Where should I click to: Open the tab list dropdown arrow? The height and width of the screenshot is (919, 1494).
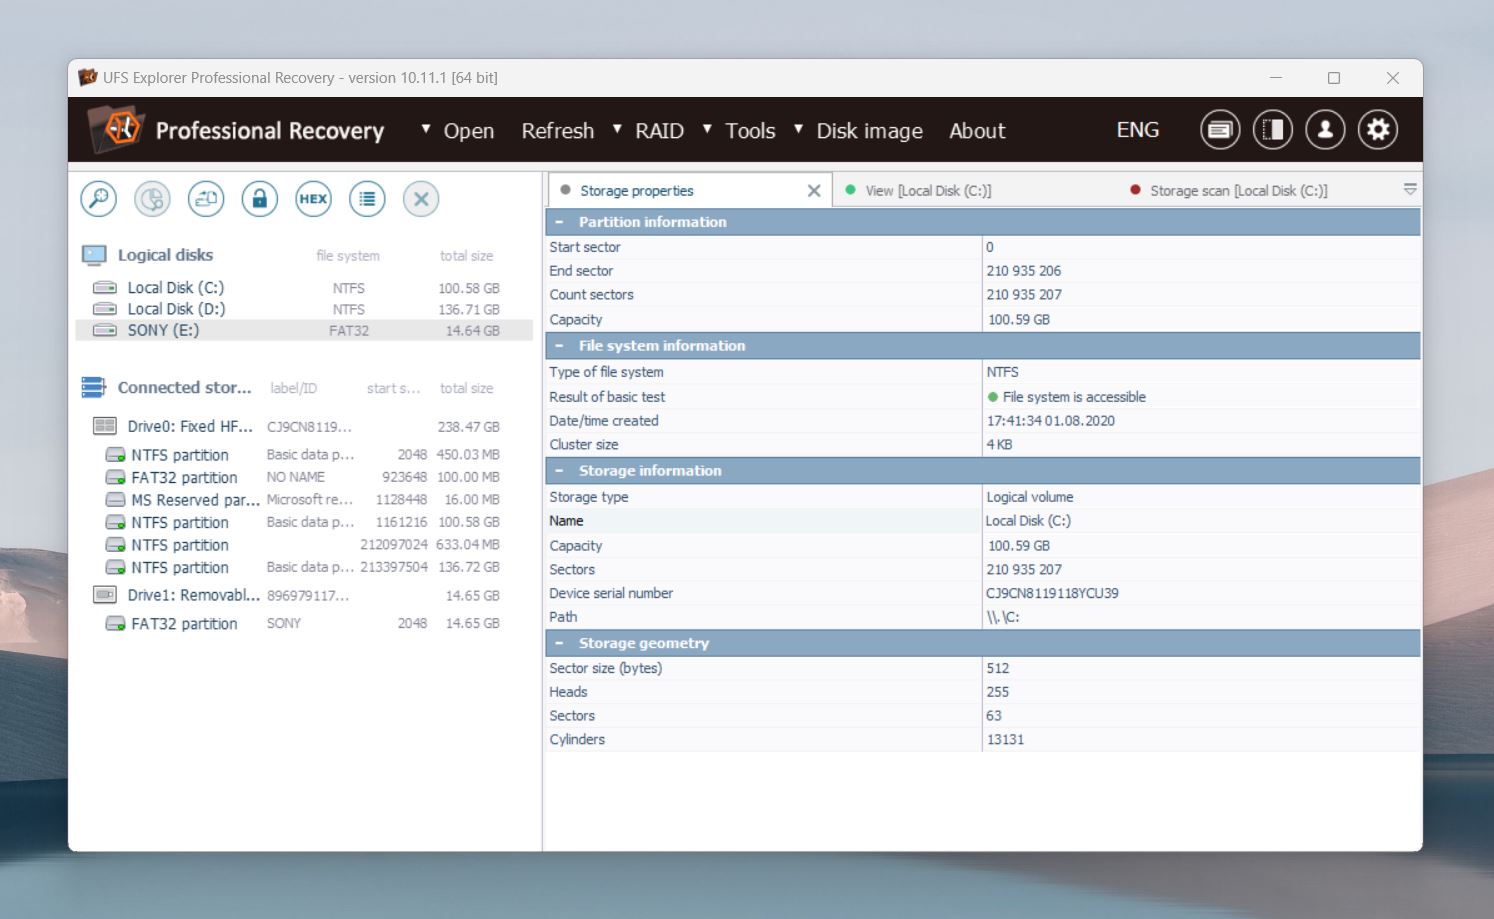tap(1410, 189)
